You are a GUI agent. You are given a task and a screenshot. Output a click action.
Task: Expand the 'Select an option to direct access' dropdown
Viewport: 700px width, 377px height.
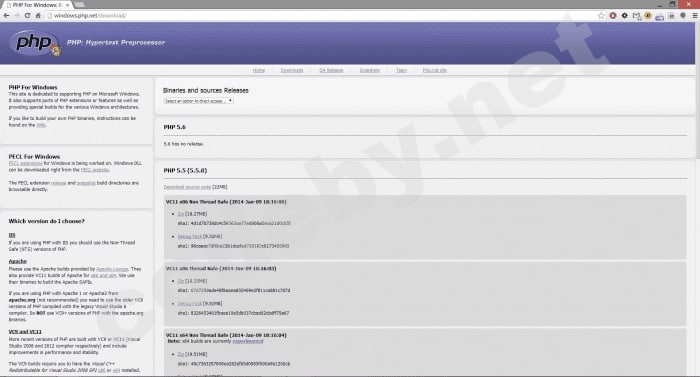tap(198, 101)
